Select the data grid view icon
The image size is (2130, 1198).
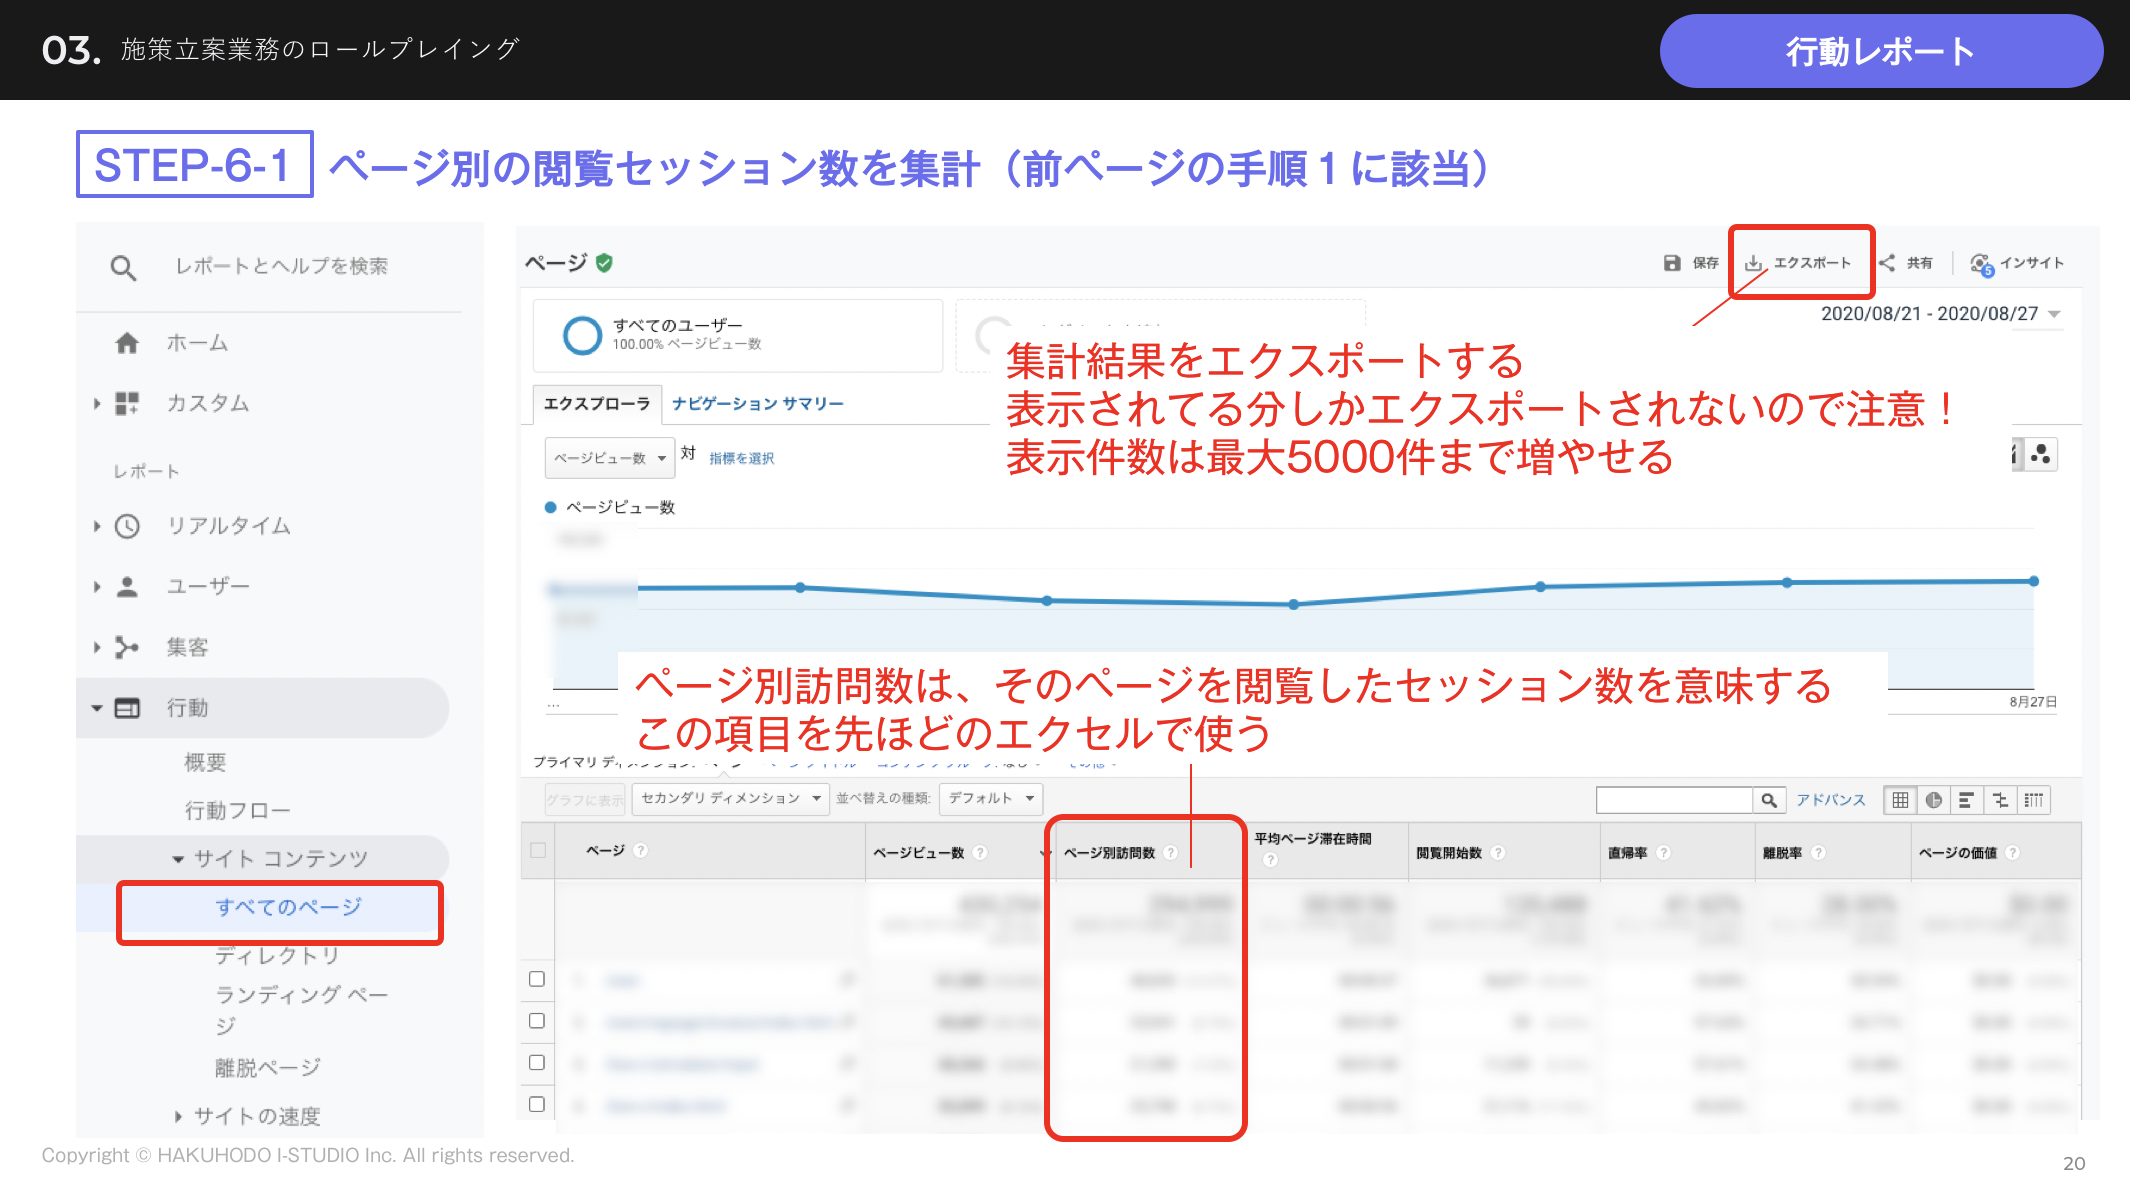(x=1900, y=800)
